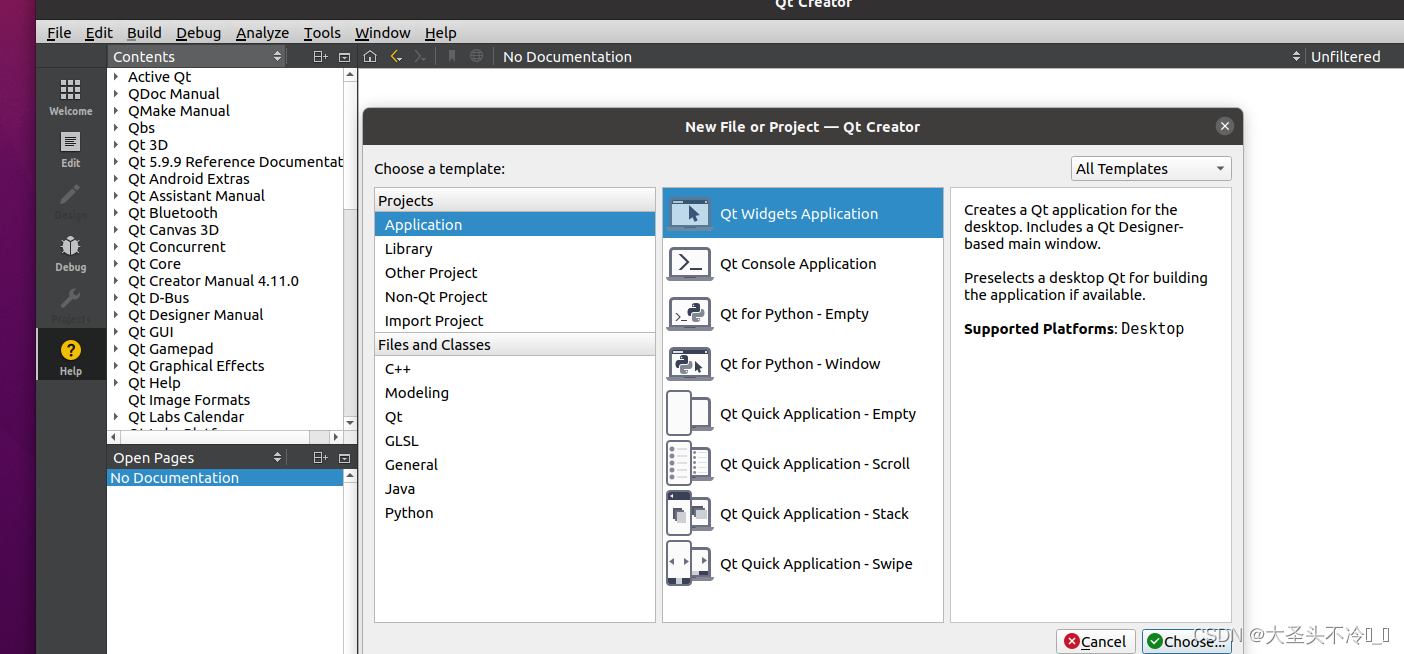This screenshot has height=654, width=1404.
Task: Close the Contents sidebar pane
Action: (x=344, y=57)
